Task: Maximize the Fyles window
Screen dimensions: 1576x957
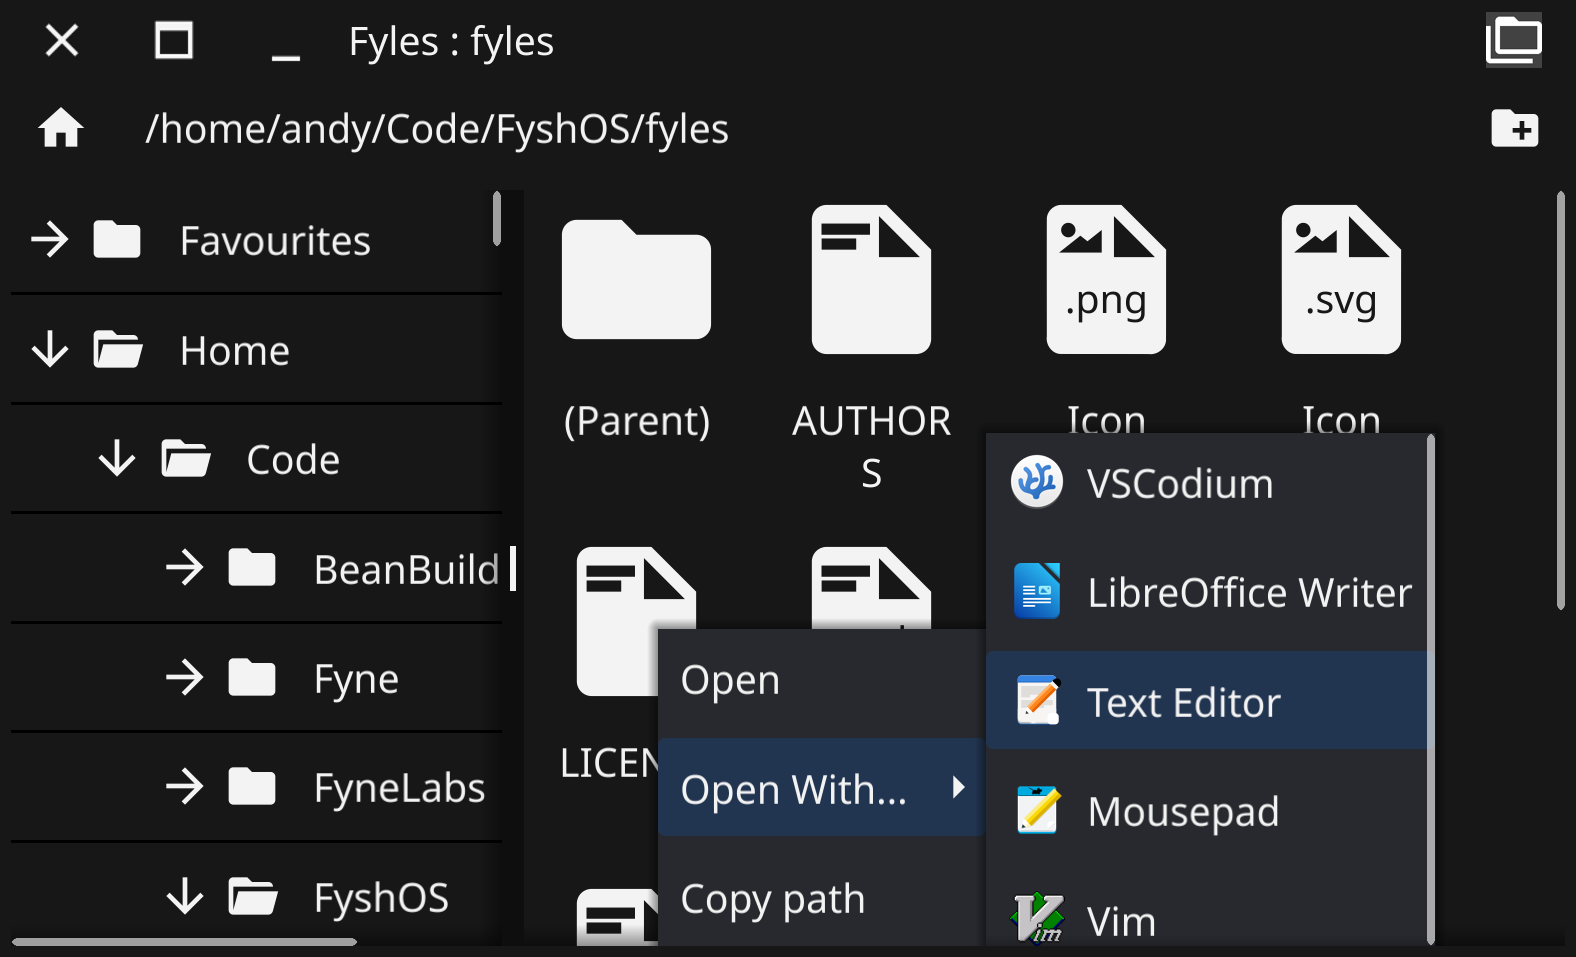Action: [x=174, y=41]
